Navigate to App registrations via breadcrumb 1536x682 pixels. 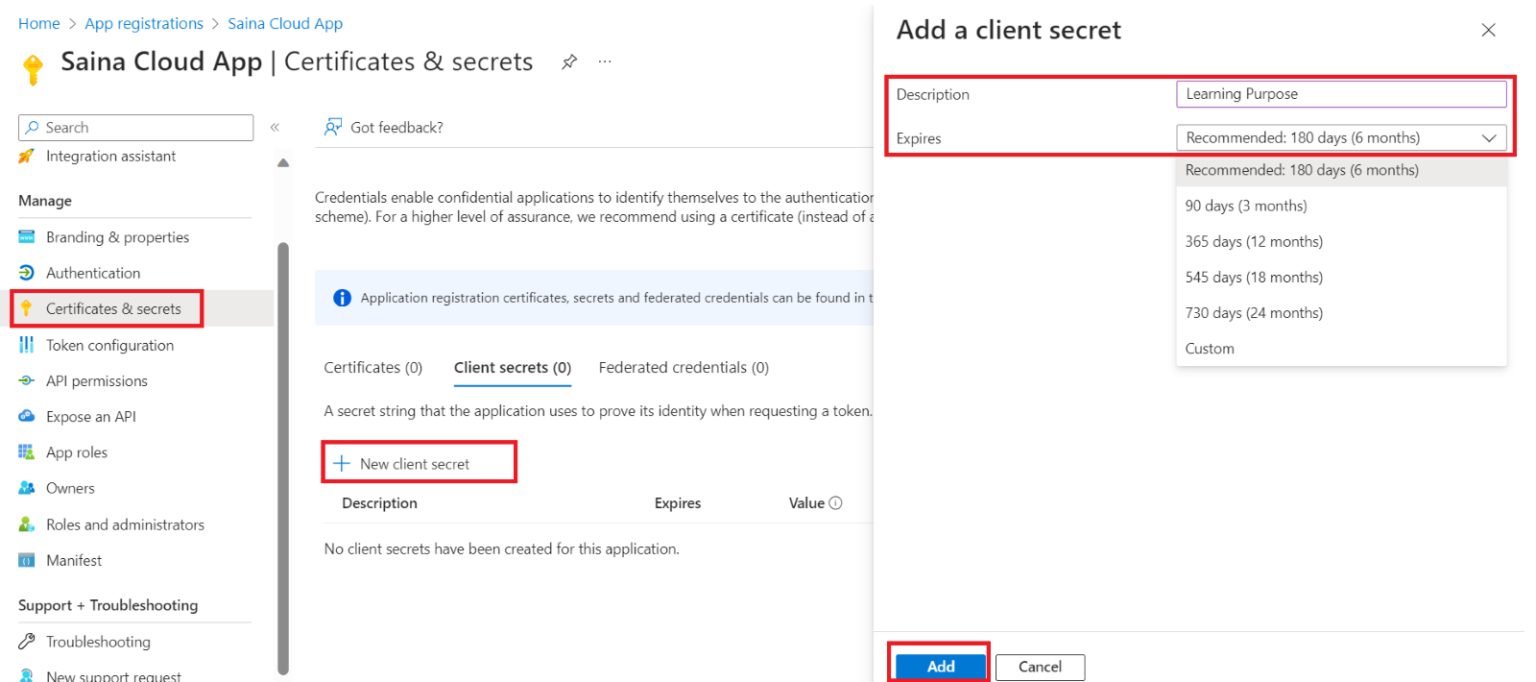[x=143, y=23]
